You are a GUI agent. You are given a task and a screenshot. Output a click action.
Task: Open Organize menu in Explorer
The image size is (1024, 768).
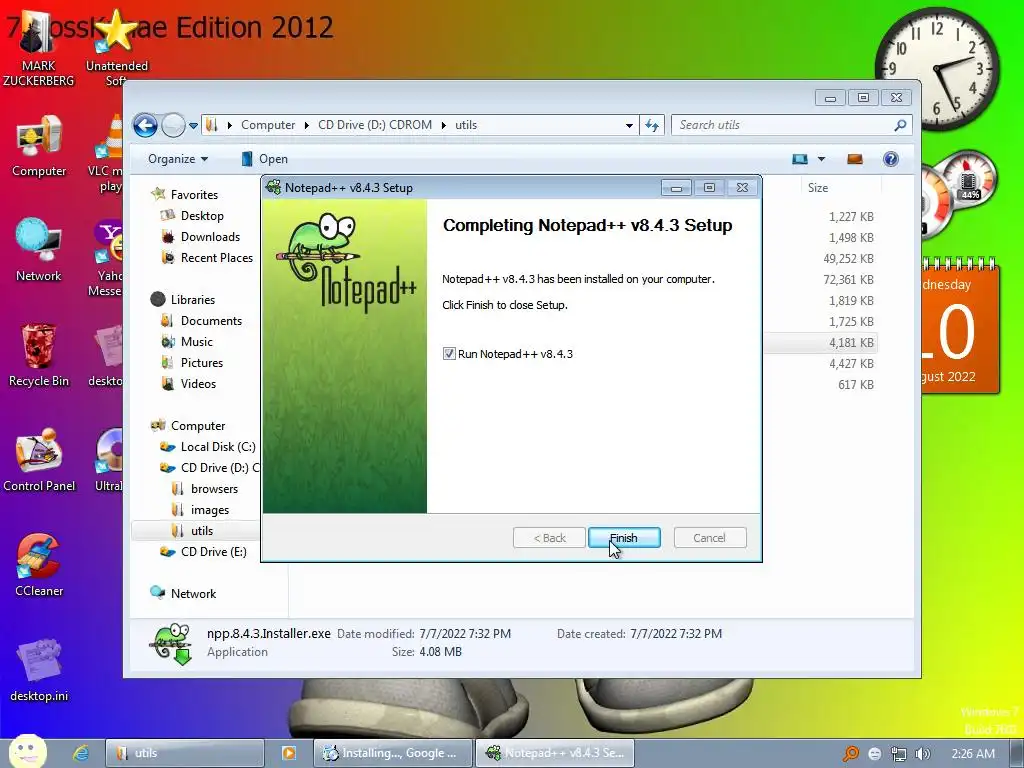(x=178, y=159)
